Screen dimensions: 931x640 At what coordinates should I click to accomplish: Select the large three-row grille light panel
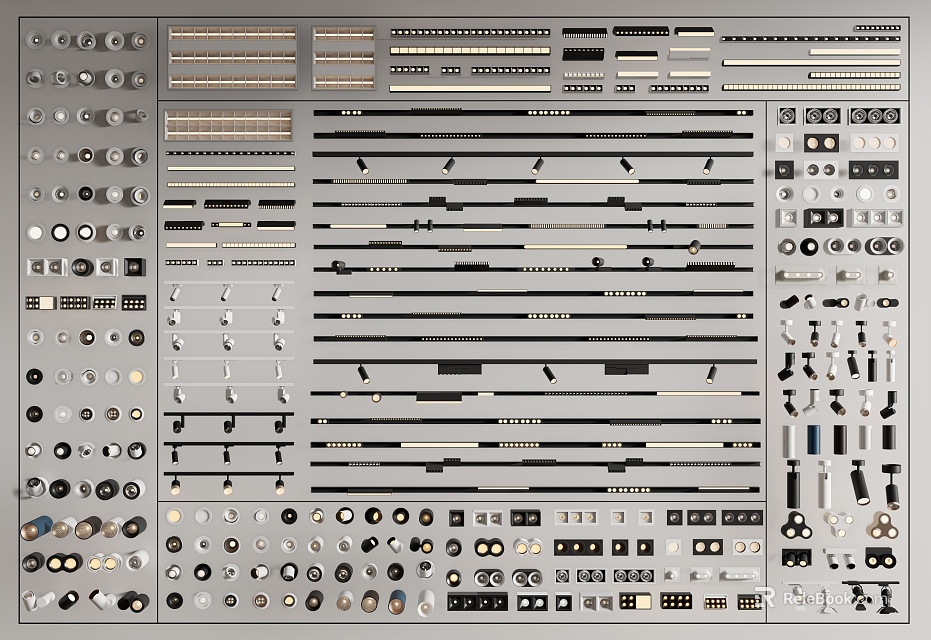(232, 58)
